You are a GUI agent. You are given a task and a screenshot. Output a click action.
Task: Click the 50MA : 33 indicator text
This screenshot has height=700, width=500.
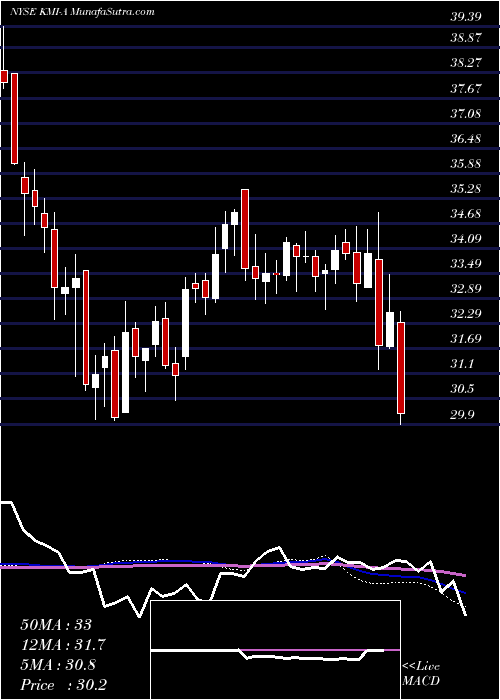click(56, 625)
